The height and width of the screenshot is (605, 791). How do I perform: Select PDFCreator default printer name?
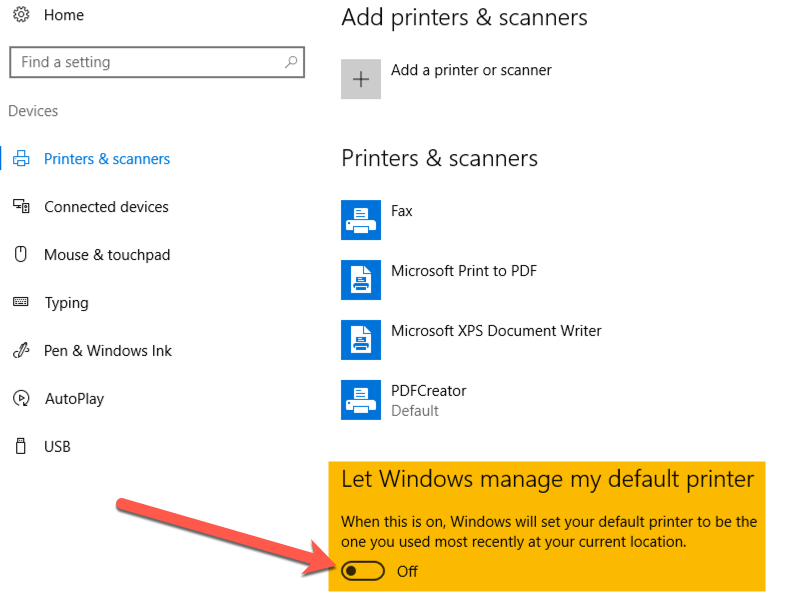click(428, 391)
